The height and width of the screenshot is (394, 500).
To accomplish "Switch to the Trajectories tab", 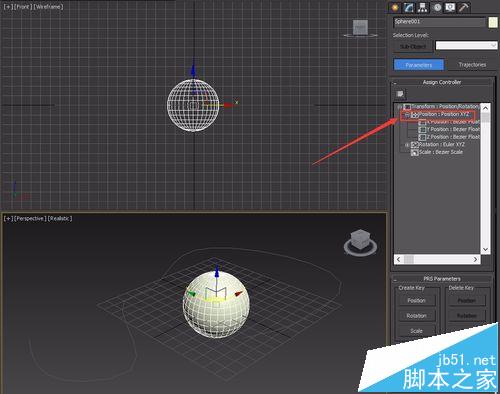I will (x=472, y=65).
